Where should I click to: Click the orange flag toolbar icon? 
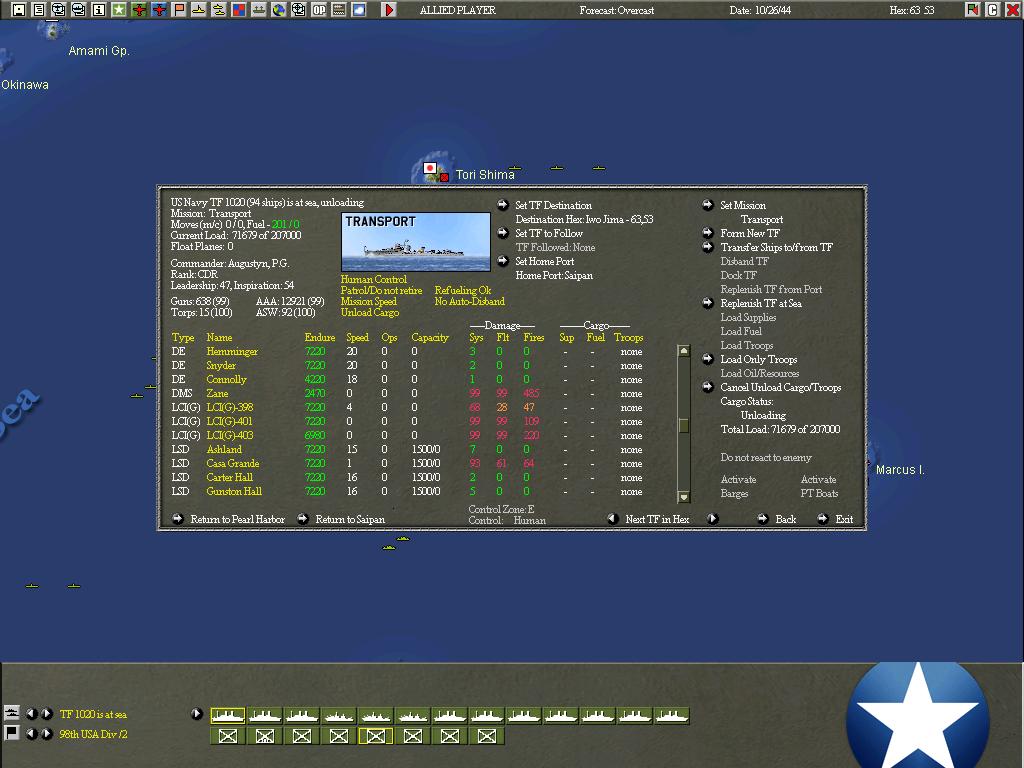[179, 10]
